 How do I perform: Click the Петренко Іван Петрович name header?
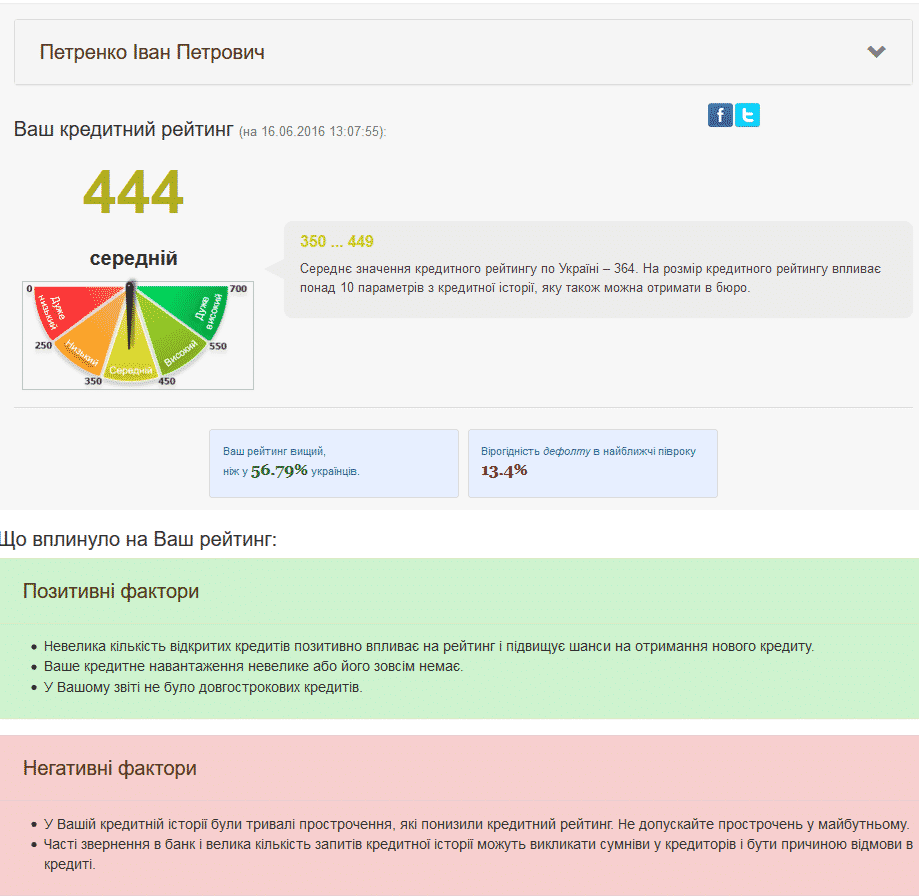pos(152,52)
